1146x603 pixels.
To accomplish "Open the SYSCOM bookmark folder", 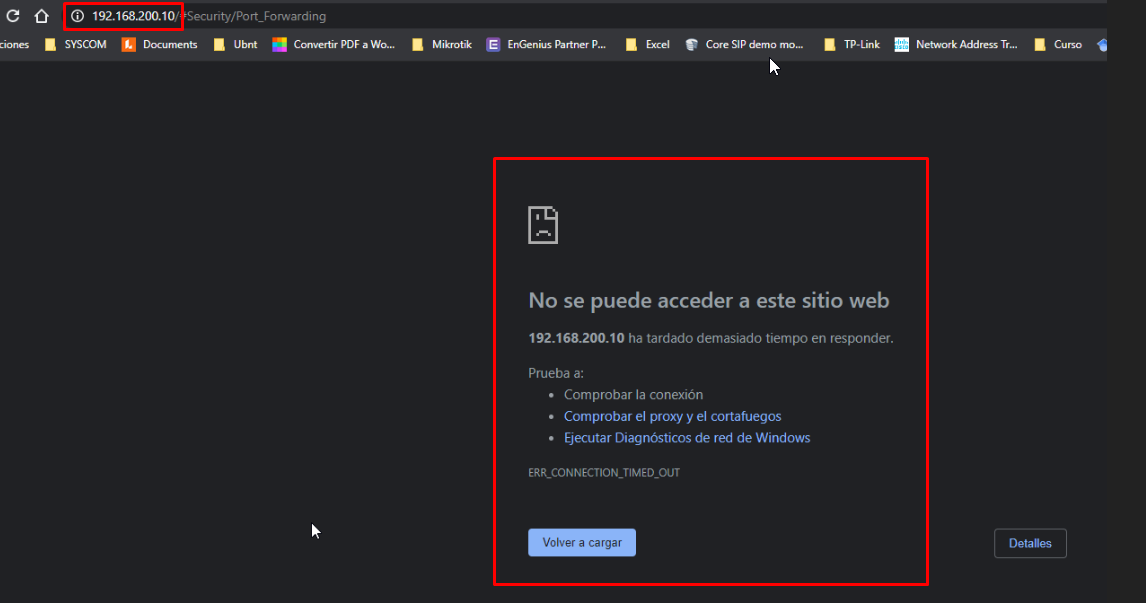I will (76, 45).
